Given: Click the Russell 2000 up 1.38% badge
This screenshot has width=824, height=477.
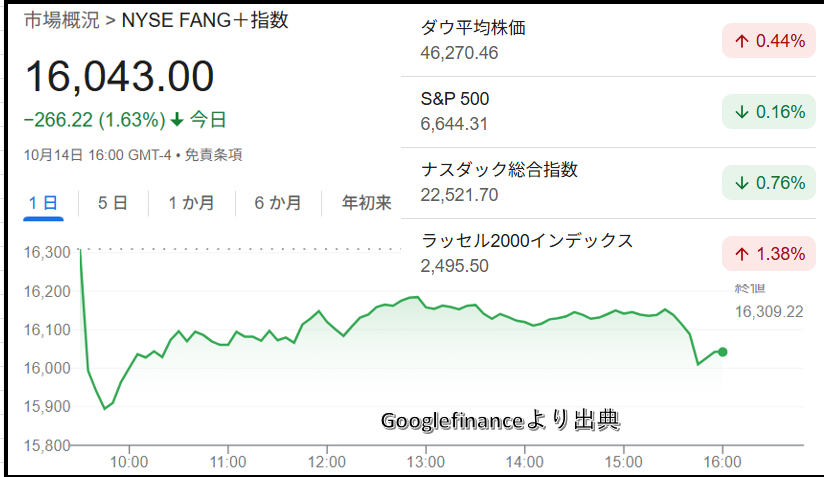Looking at the screenshot, I should coord(765,254).
